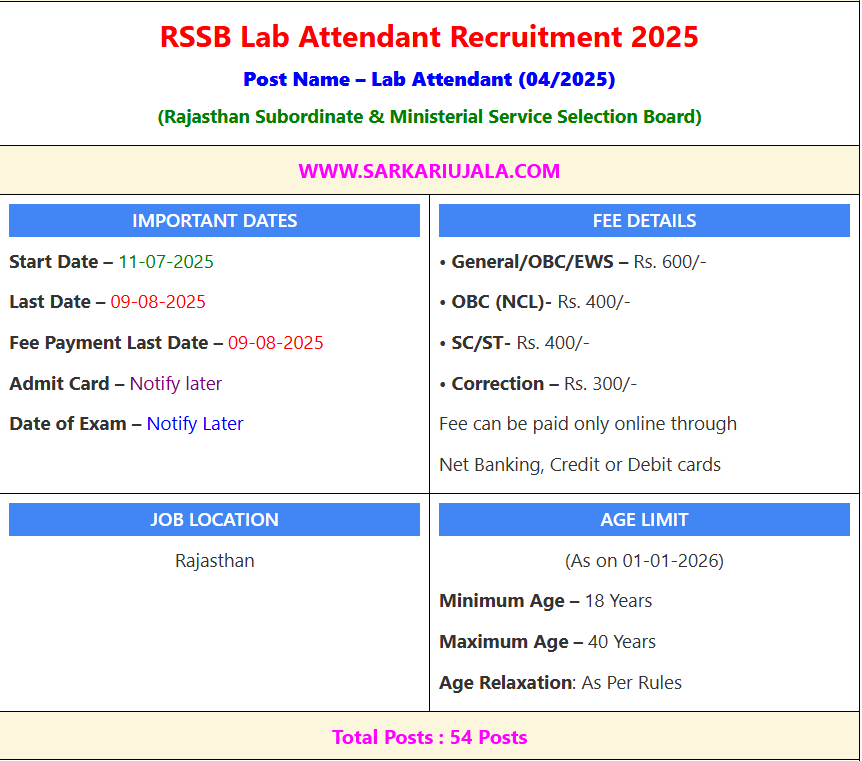The image size is (862, 761).
Task: Click the General/OBC/EWS fee line
Action: 573,262
